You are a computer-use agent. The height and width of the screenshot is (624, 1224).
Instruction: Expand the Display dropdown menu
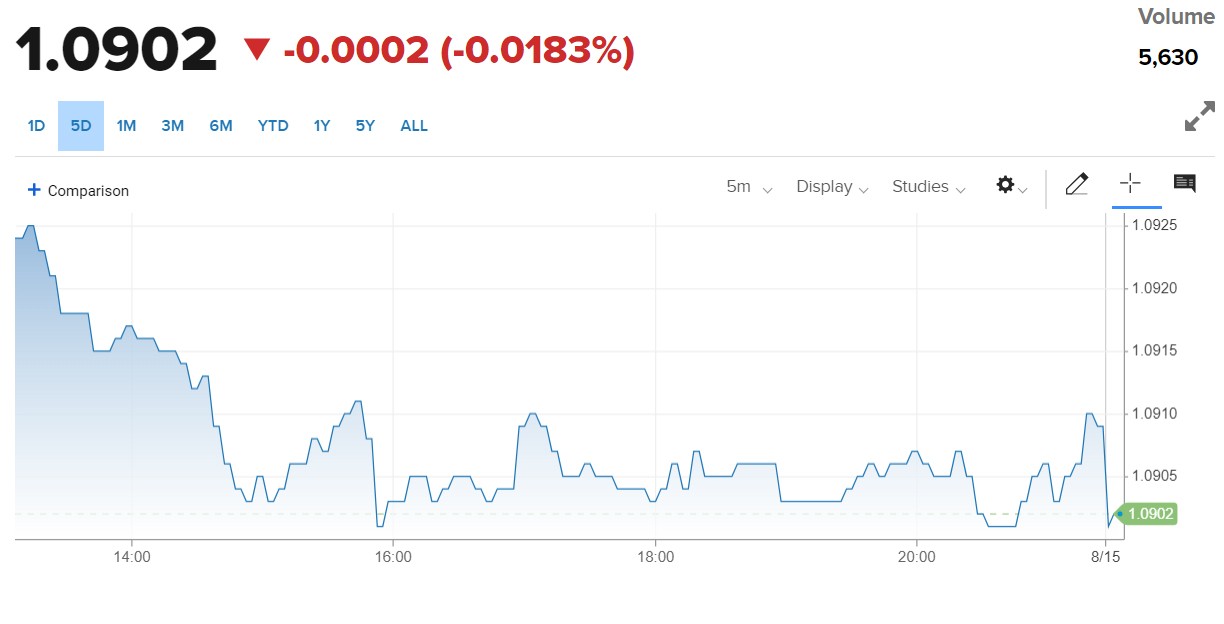[832, 187]
